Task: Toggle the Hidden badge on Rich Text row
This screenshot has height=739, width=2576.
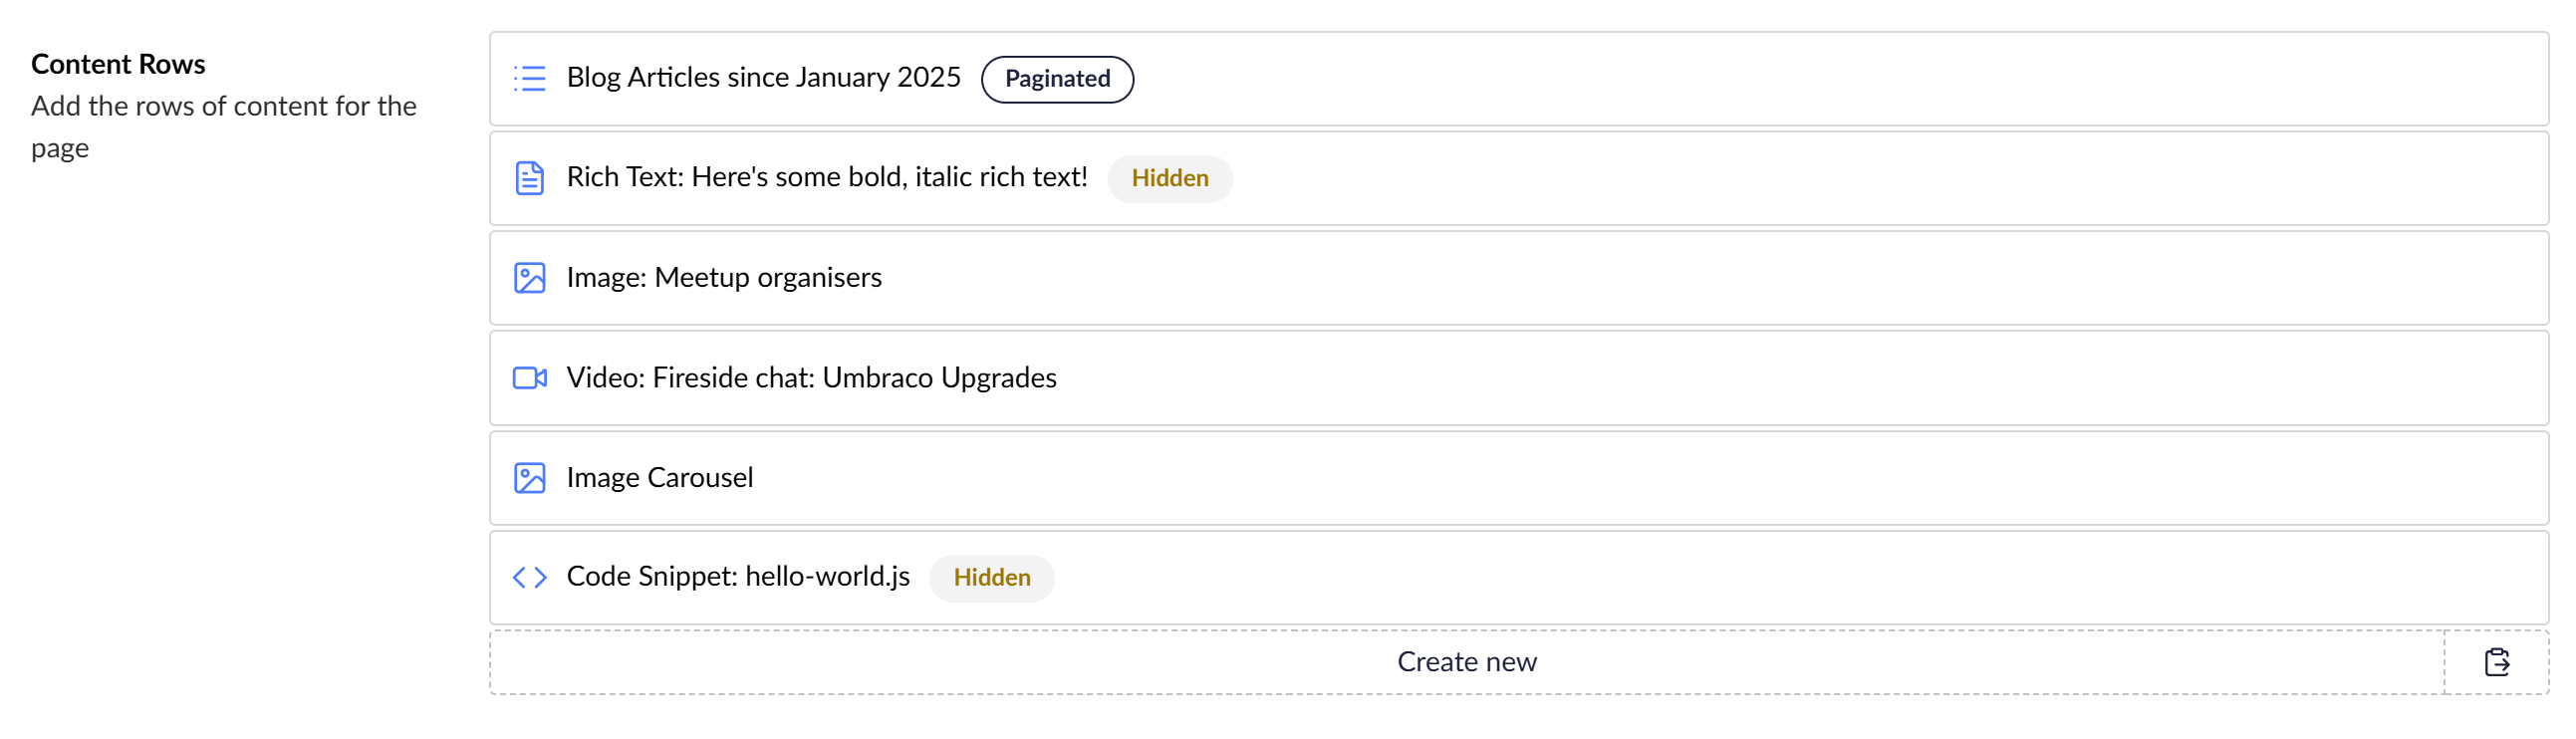Action: click(1169, 178)
